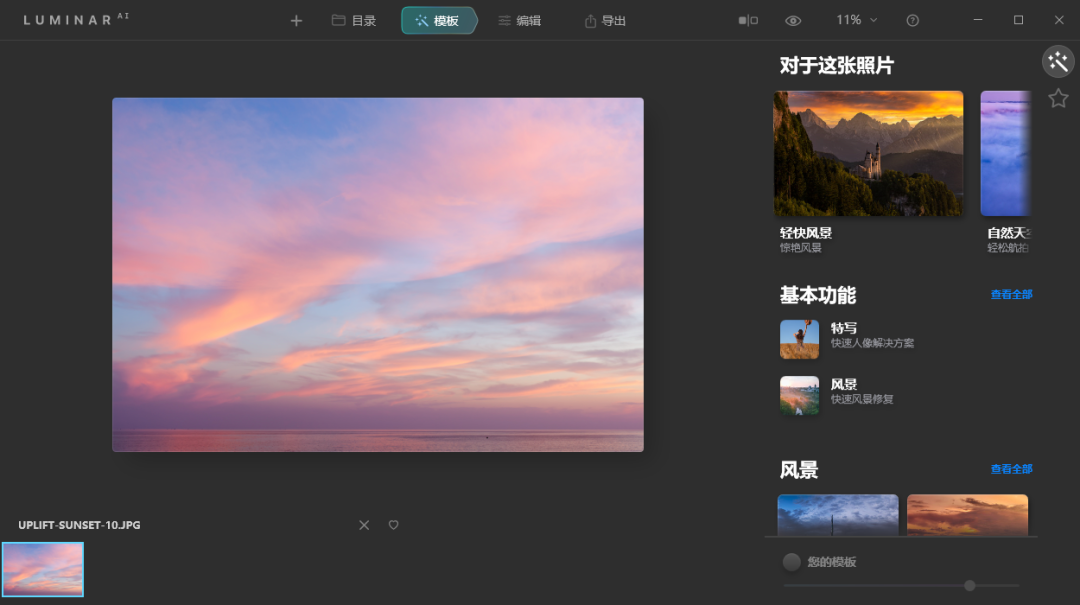Adjust the template strength slider
The image size is (1080, 605).
click(968, 586)
